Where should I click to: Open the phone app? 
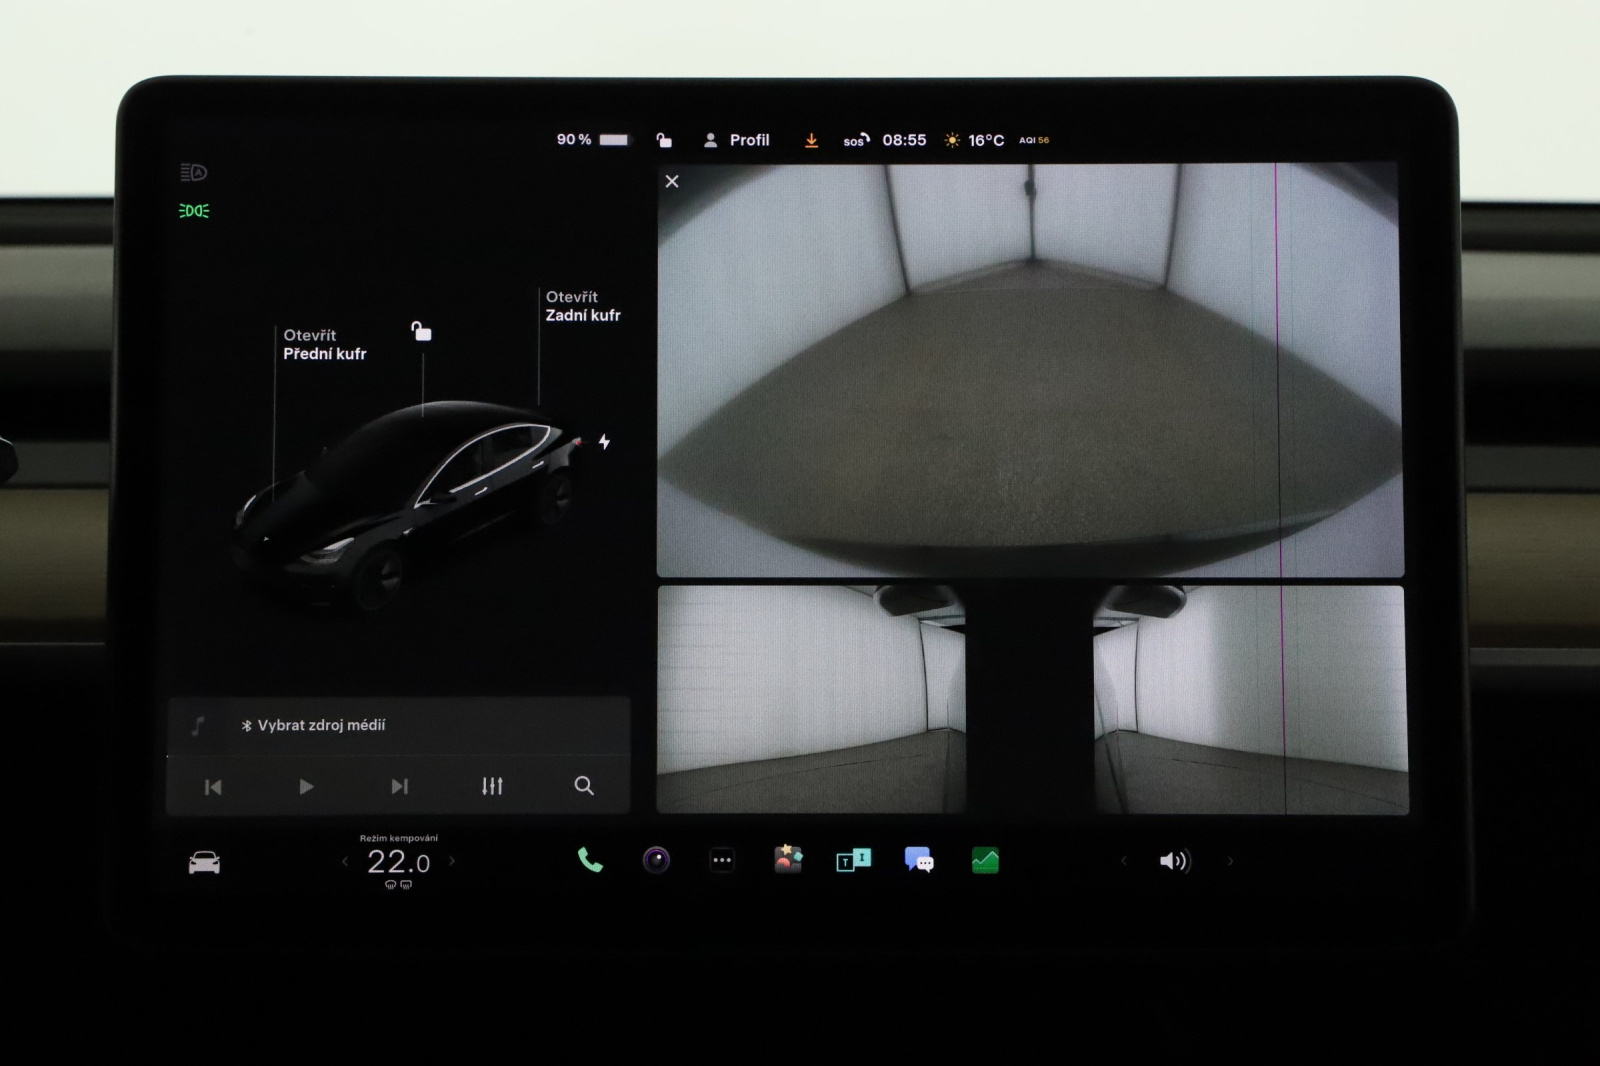point(590,860)
